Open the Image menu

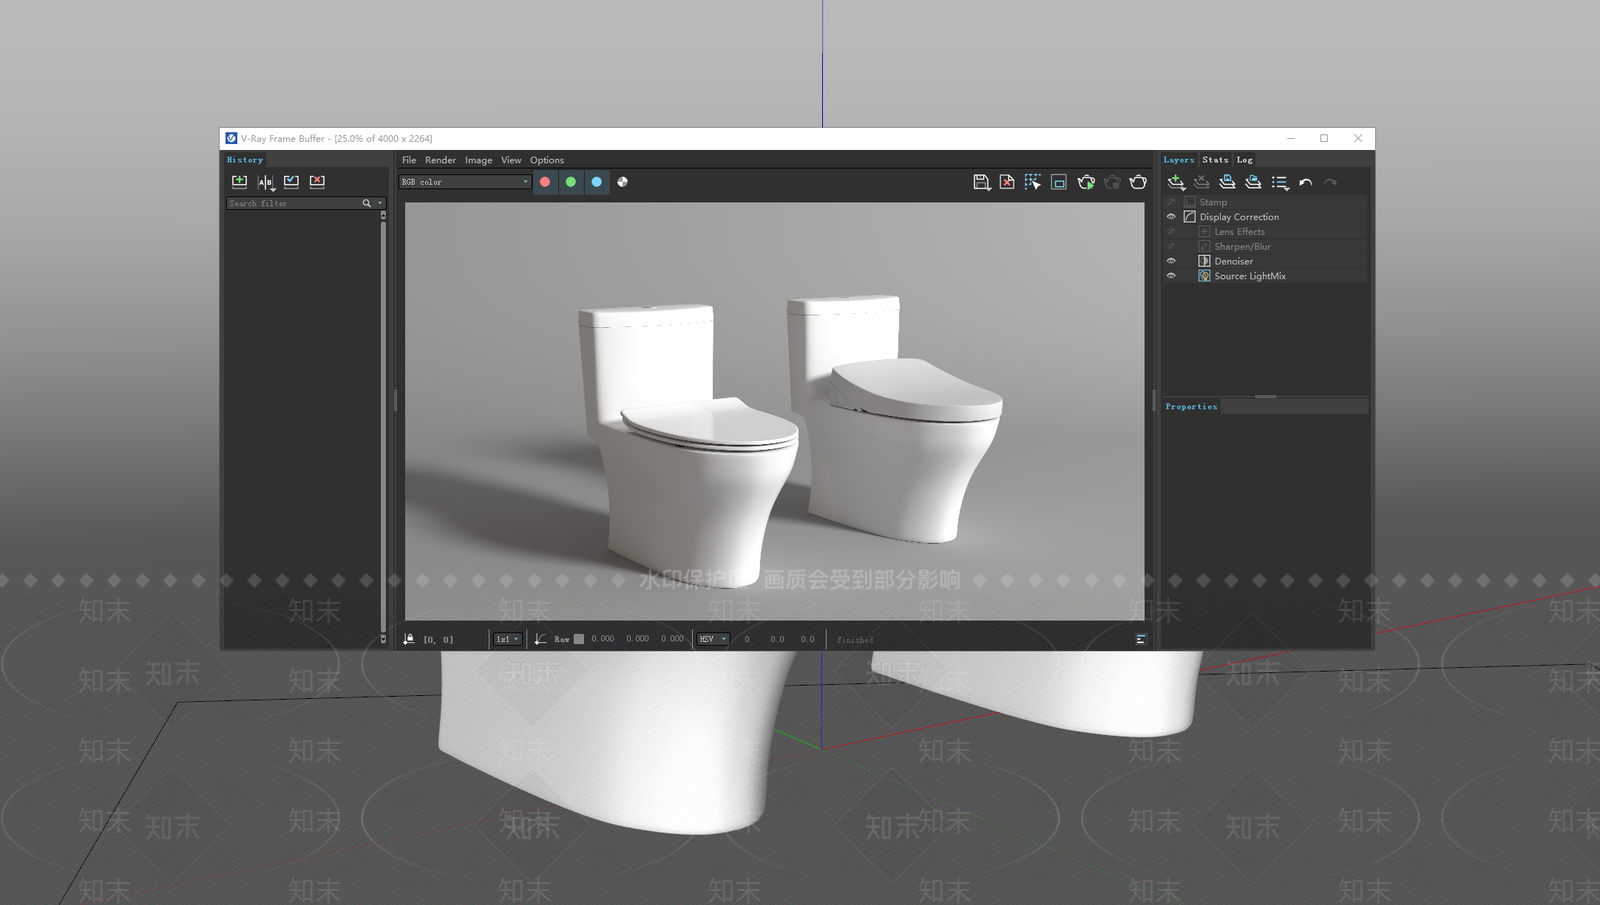[478, 160]
